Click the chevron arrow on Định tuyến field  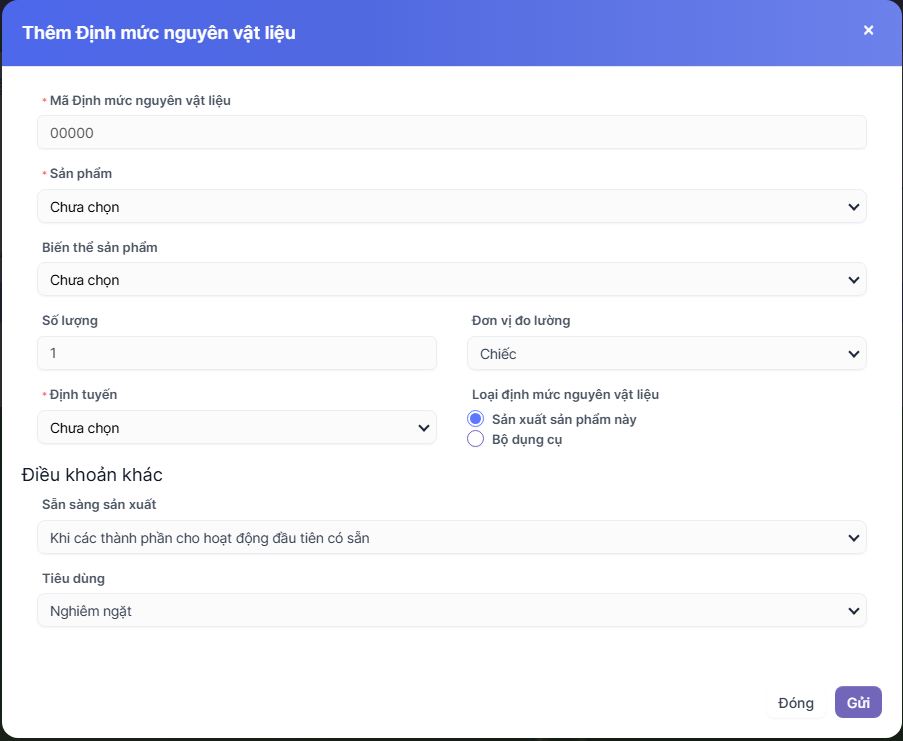[x=423, y=428]
